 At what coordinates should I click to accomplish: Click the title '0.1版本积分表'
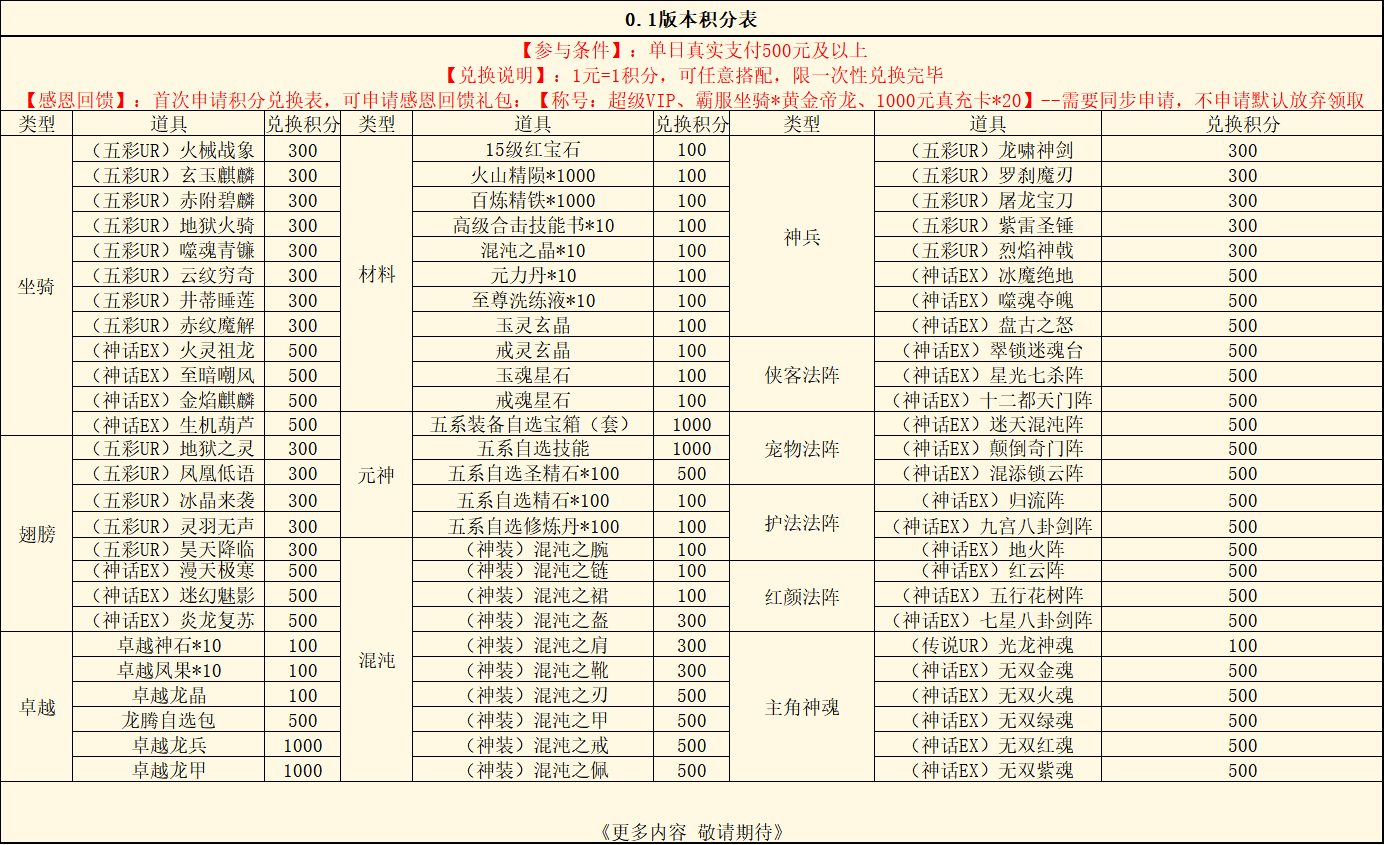[x=691, y=19]
